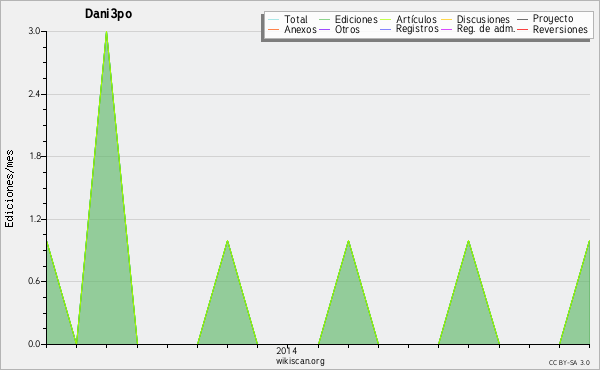
Task: Click the 3.0 y-axis value
Action: 34,31
